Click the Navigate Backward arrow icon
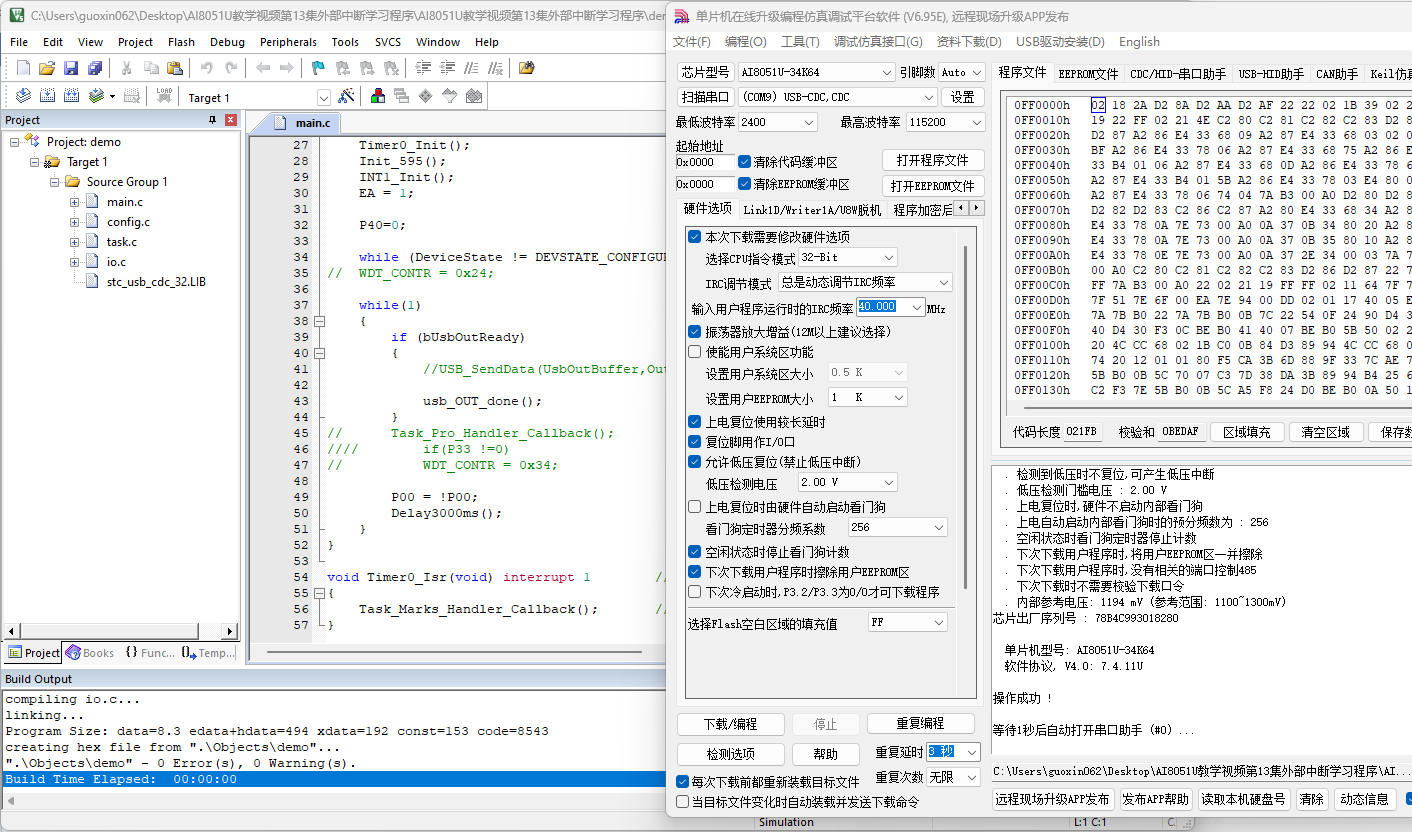1412x832 pixels. tap(263, 68)
